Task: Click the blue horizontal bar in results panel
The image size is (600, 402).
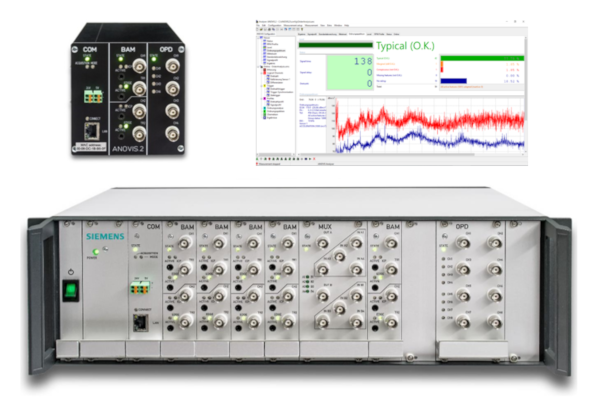Action: 454,82
